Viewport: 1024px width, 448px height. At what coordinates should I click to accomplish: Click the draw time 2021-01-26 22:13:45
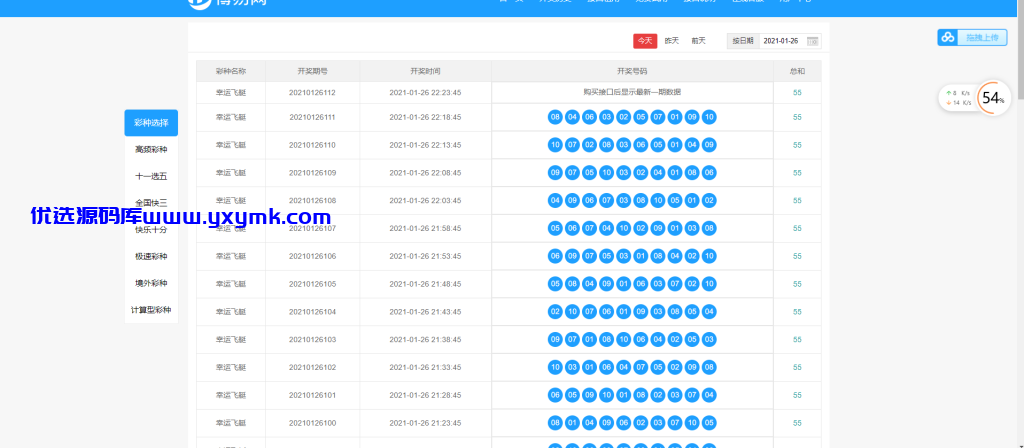[425, 145]
